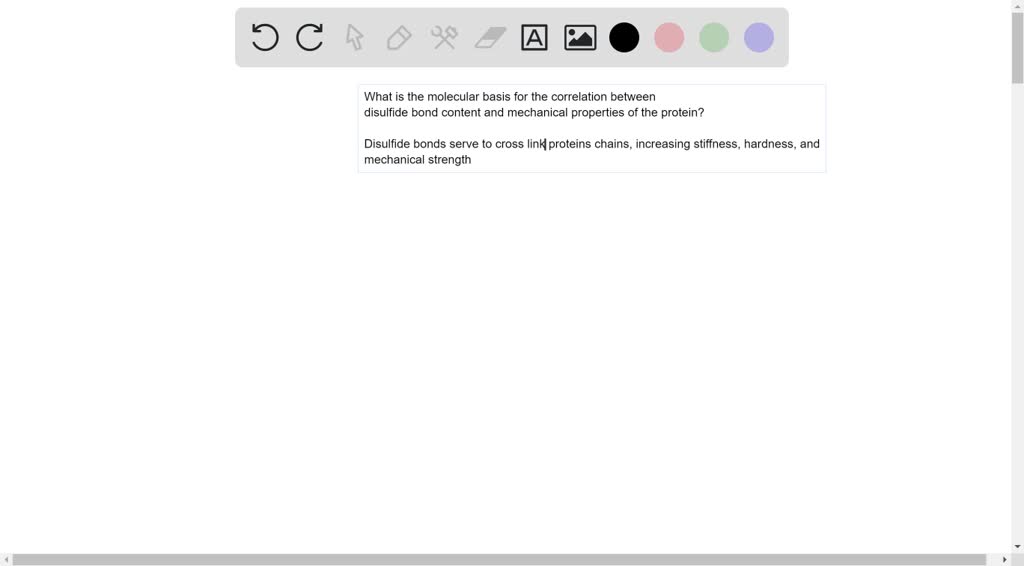Click the vertical scrollbar up arrow

pyautogui.click(x=1017, y=6)
